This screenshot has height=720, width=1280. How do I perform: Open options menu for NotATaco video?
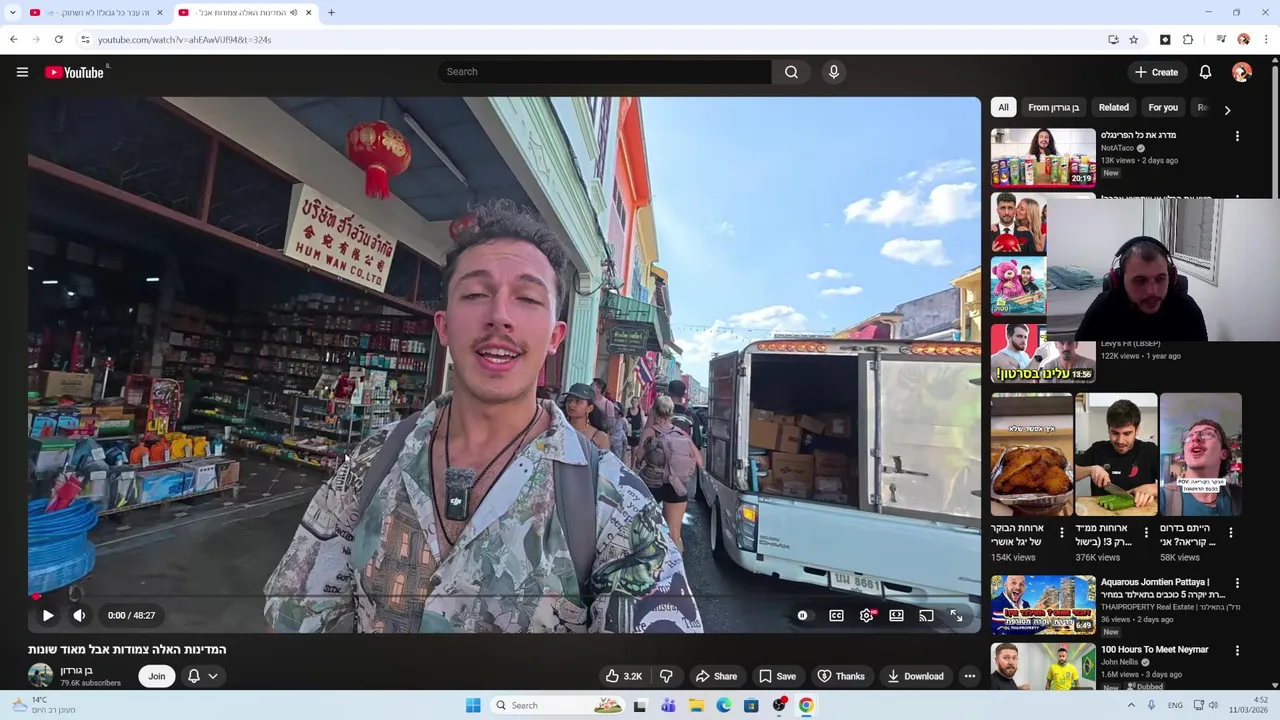[x=1237, y=136]
